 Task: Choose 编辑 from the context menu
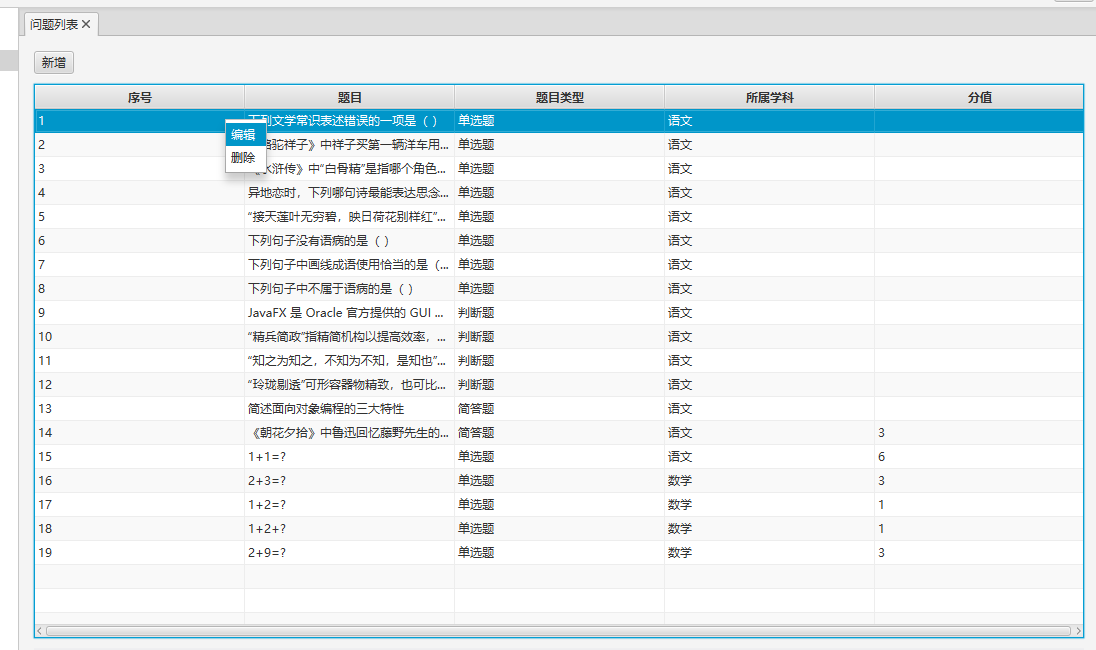coord(243,135)
